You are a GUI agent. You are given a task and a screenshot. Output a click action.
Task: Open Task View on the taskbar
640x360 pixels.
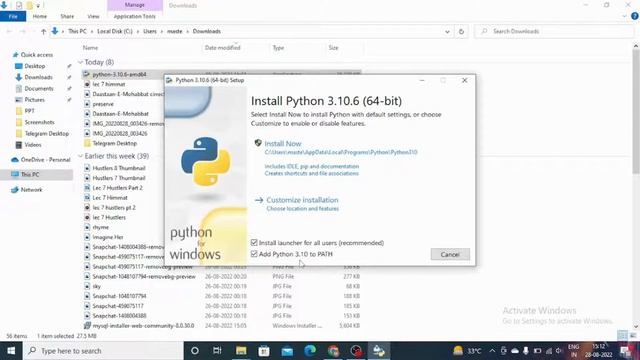point(217,351)
